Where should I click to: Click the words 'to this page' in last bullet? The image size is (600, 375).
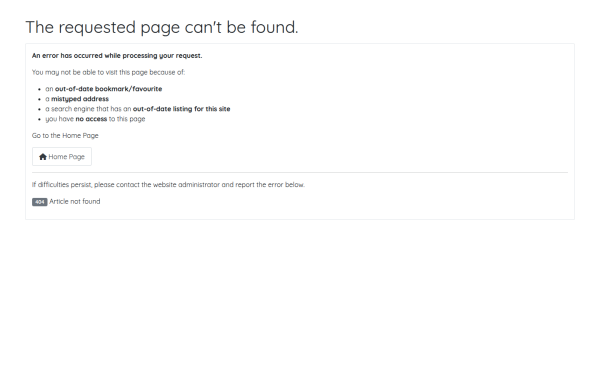[127, 119]
